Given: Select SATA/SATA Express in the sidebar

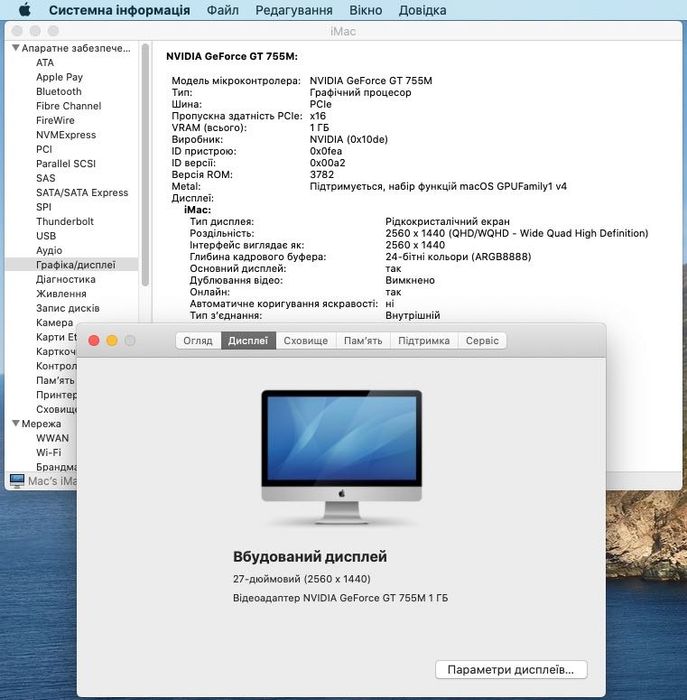Looking at the screenshot, I should pos(82,192).
